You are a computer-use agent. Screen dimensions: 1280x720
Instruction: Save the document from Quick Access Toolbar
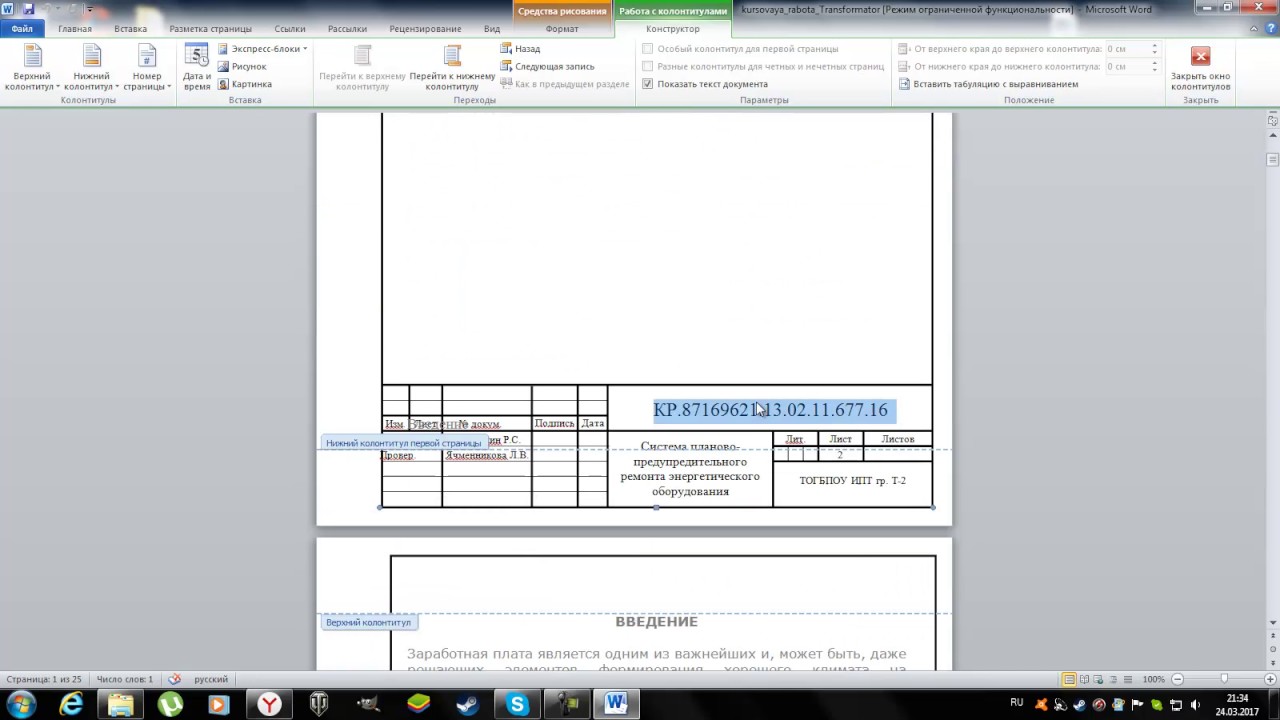tap(27, 9)
